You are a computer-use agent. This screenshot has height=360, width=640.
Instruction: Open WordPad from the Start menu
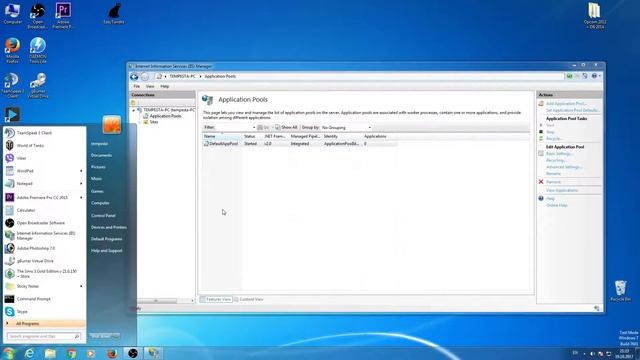coord(44,171)
